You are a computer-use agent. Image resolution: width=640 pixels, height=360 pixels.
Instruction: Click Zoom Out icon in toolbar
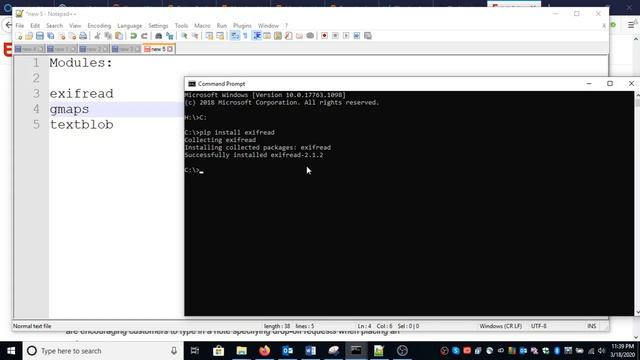click(x=195, y=36)
